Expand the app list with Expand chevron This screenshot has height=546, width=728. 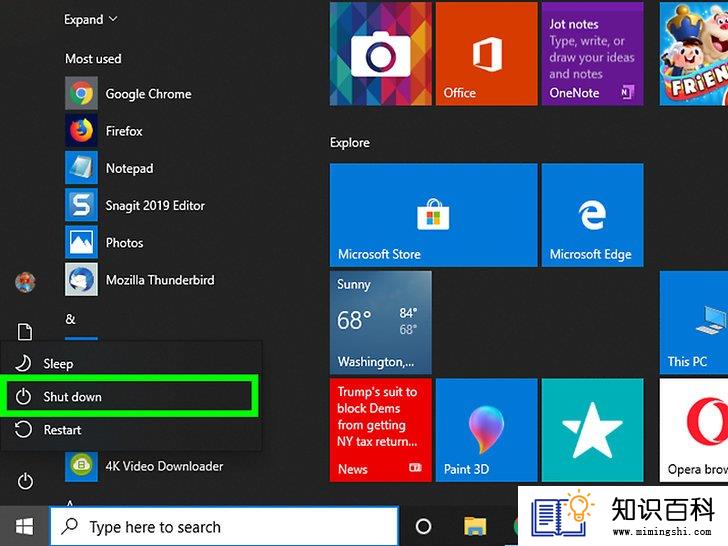(x=91, y=20)
